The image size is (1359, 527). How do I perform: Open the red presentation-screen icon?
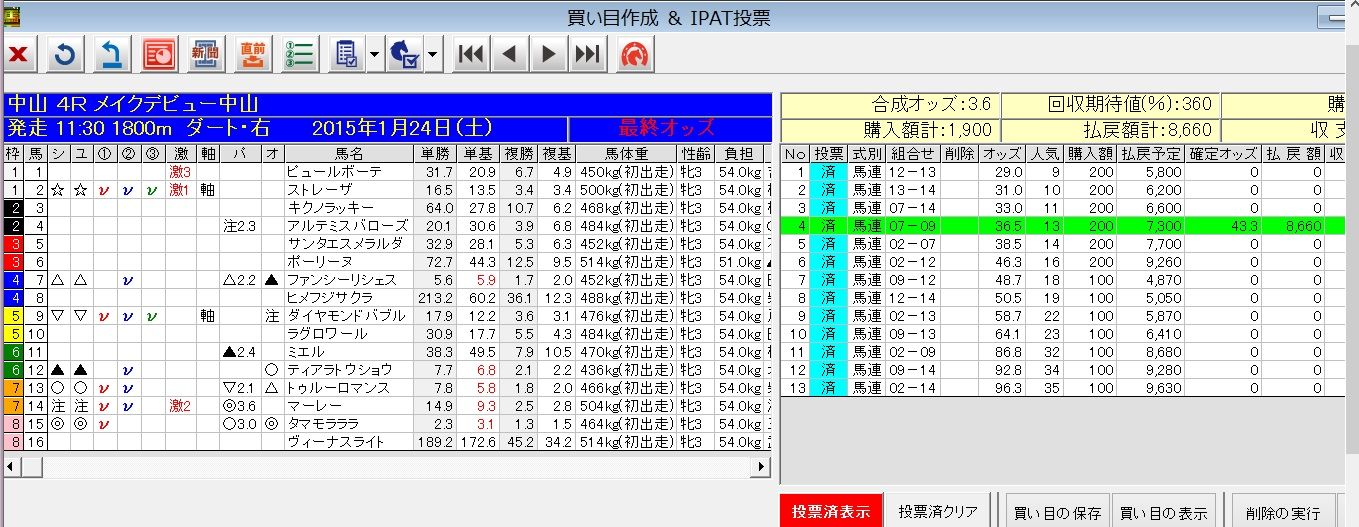pyautogui.click(x=159, y=54)
